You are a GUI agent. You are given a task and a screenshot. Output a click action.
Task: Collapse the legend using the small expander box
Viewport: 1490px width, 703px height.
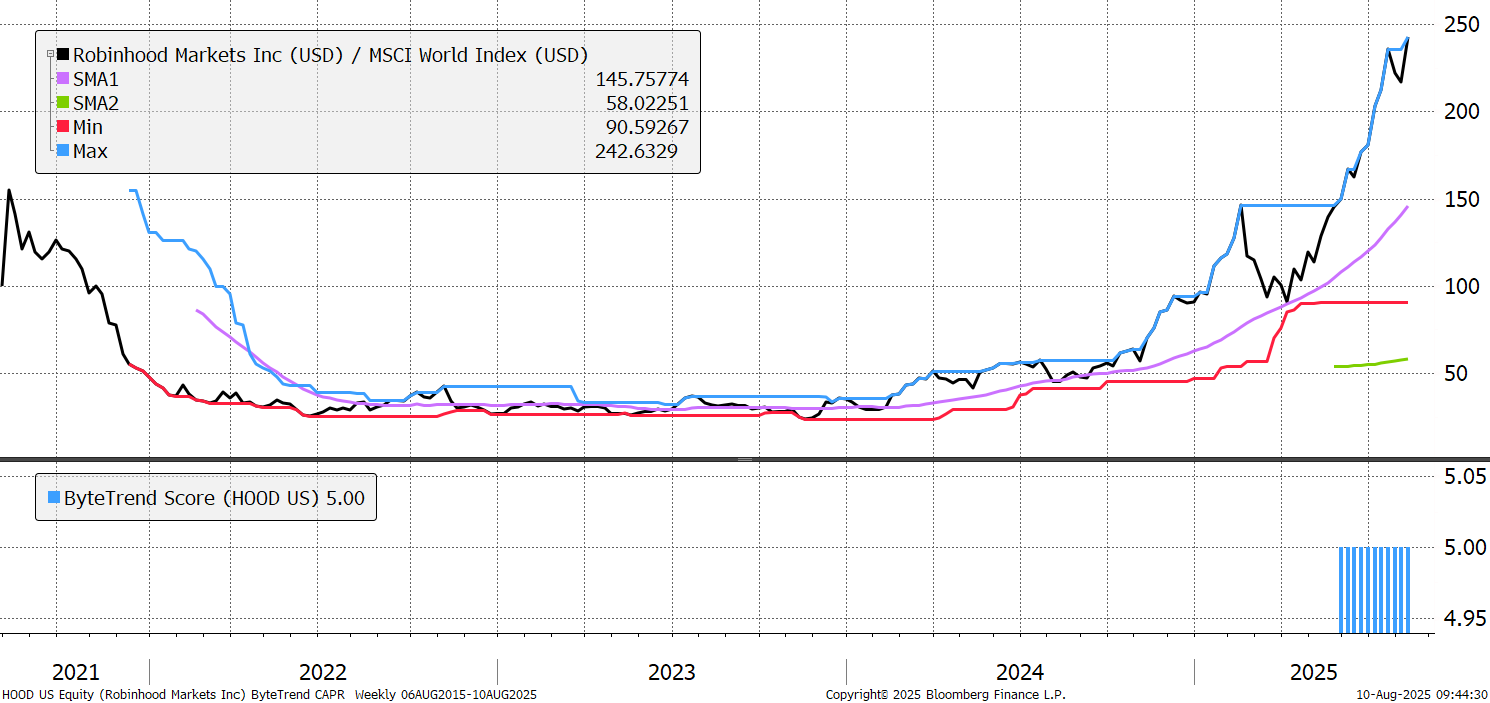point(50,54)
